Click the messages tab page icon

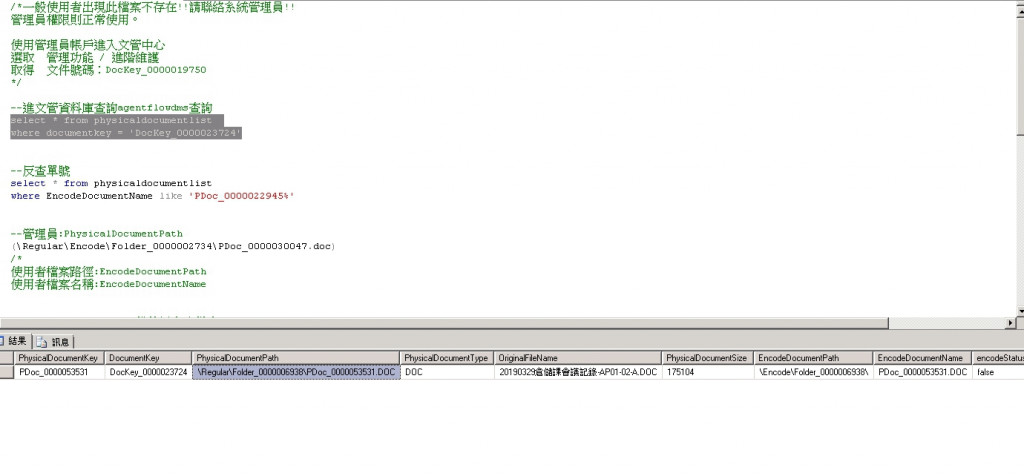[x=42, y=341]
